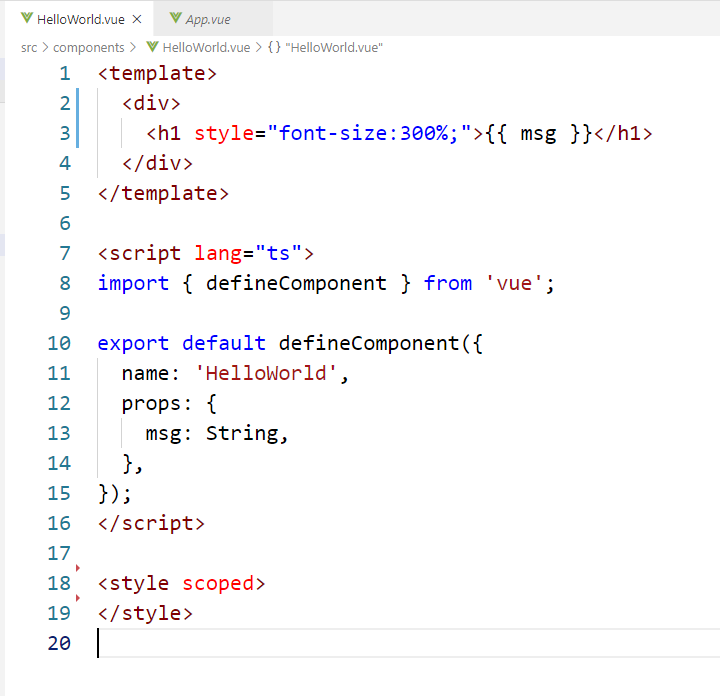Click defineComponent in the import statement

coord(296,283)
